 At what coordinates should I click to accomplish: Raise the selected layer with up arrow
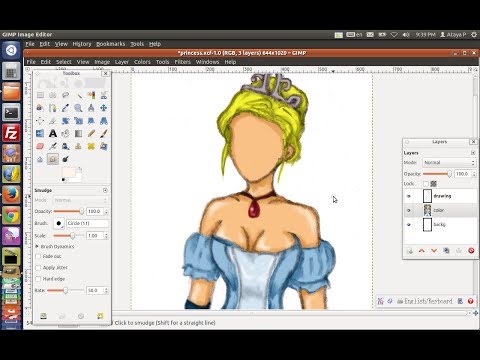point(422,251)
